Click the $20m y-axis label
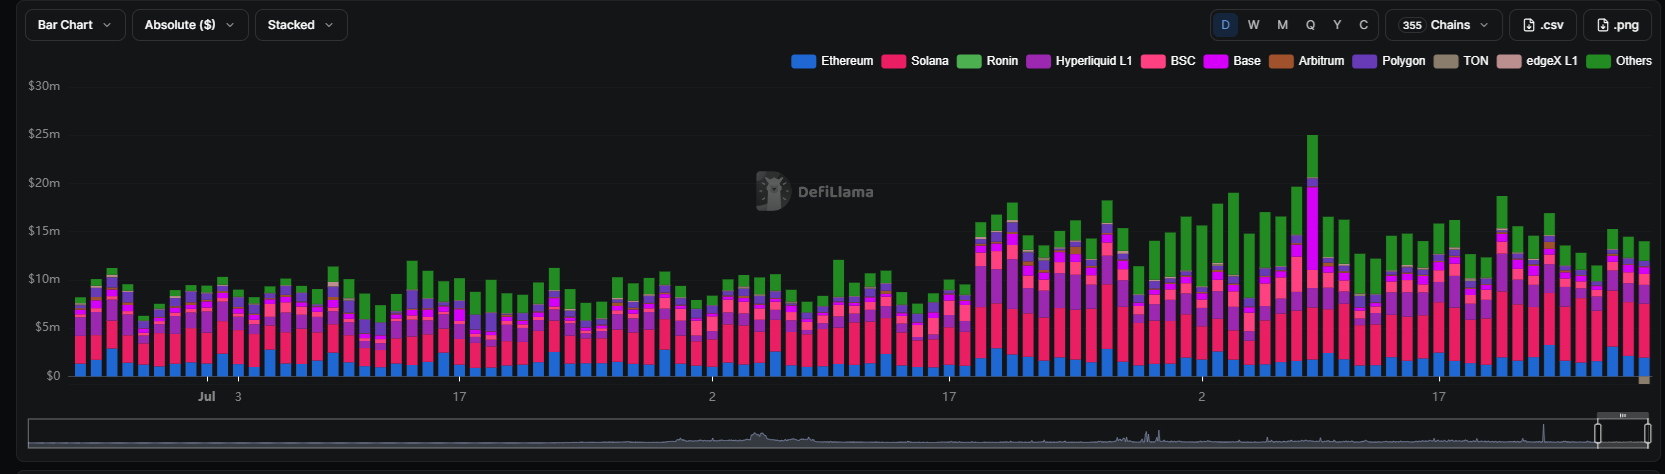Screen dimensions: 1665x474 click(x=44, y=183)
